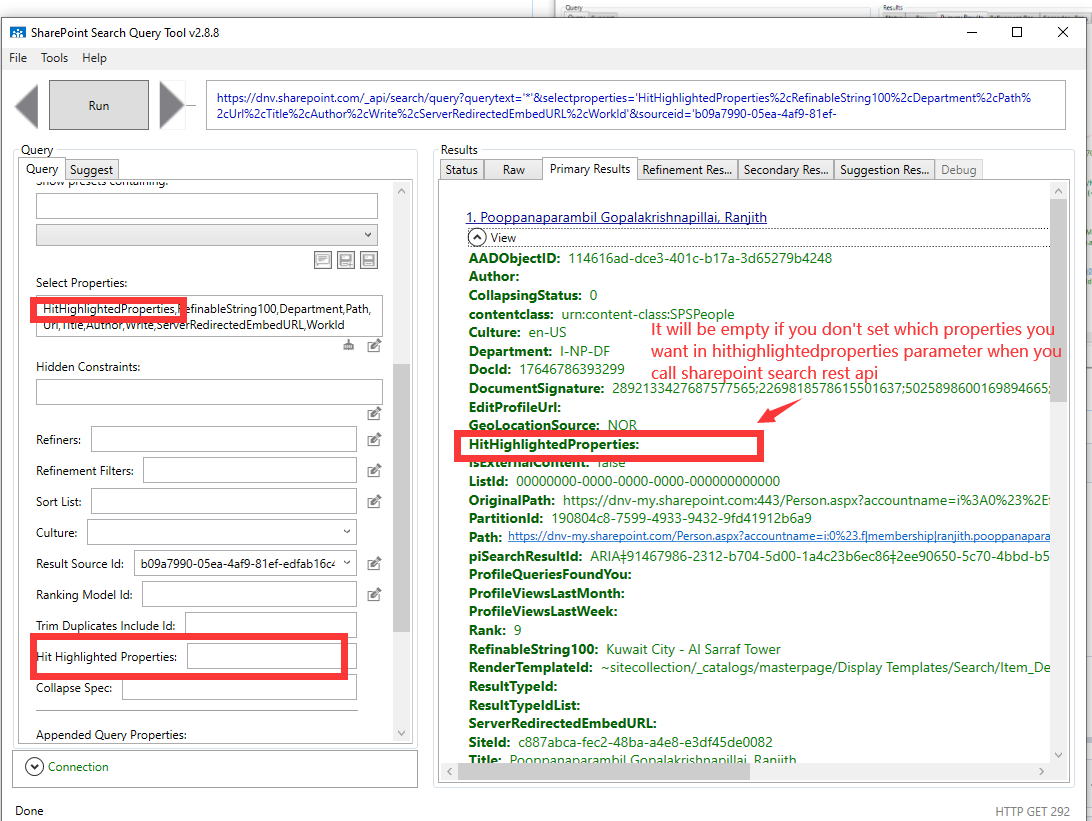Viewport: 1092px width, 821px height.
Task: Click the brush icon under Select Properties
Action: 348,345
